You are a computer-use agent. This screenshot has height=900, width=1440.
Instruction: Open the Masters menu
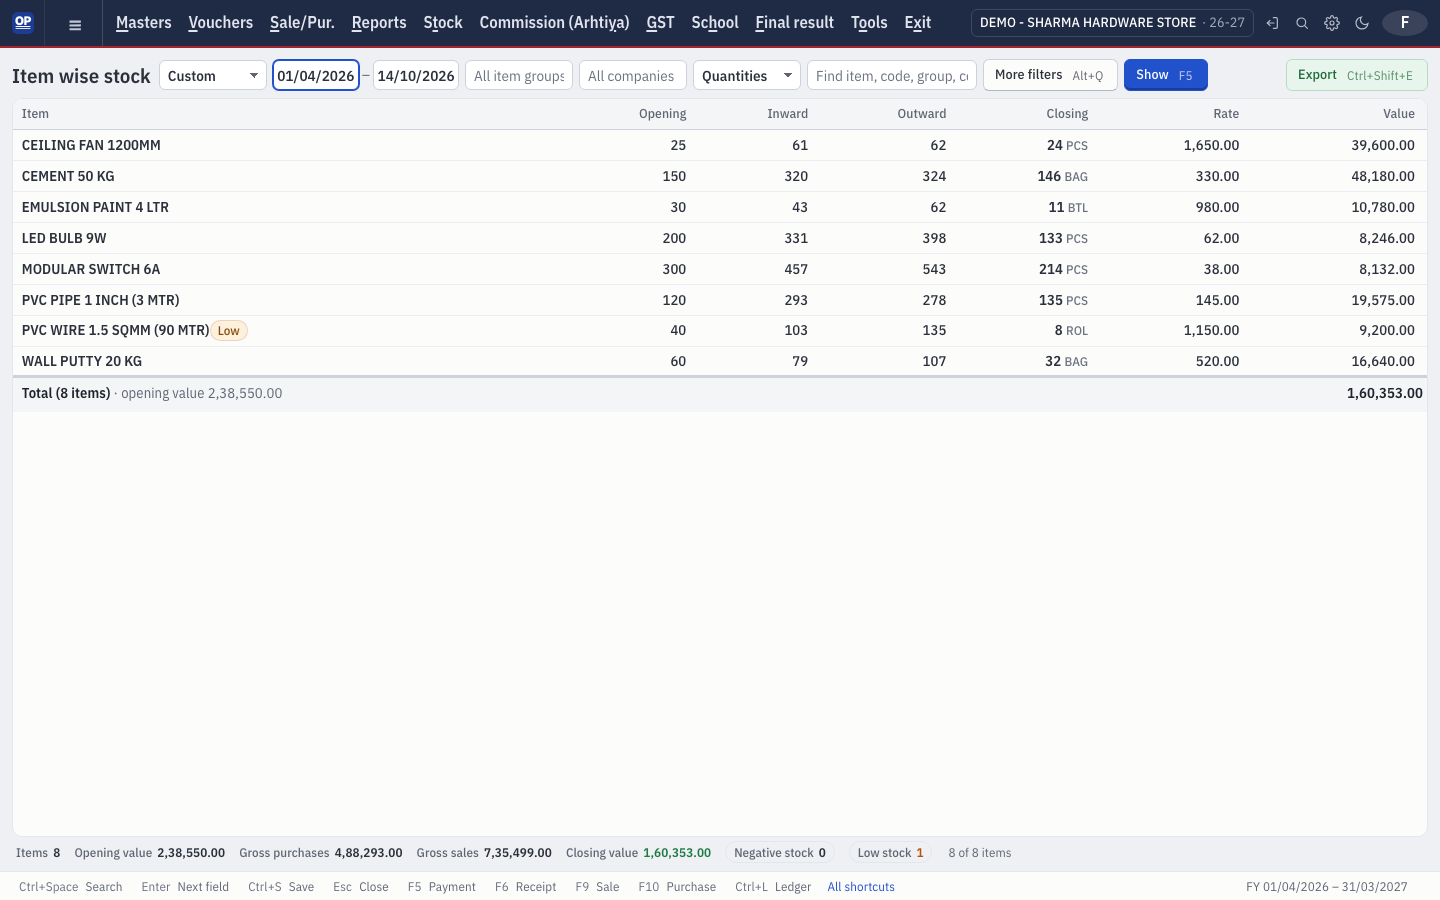click(144, 23)
